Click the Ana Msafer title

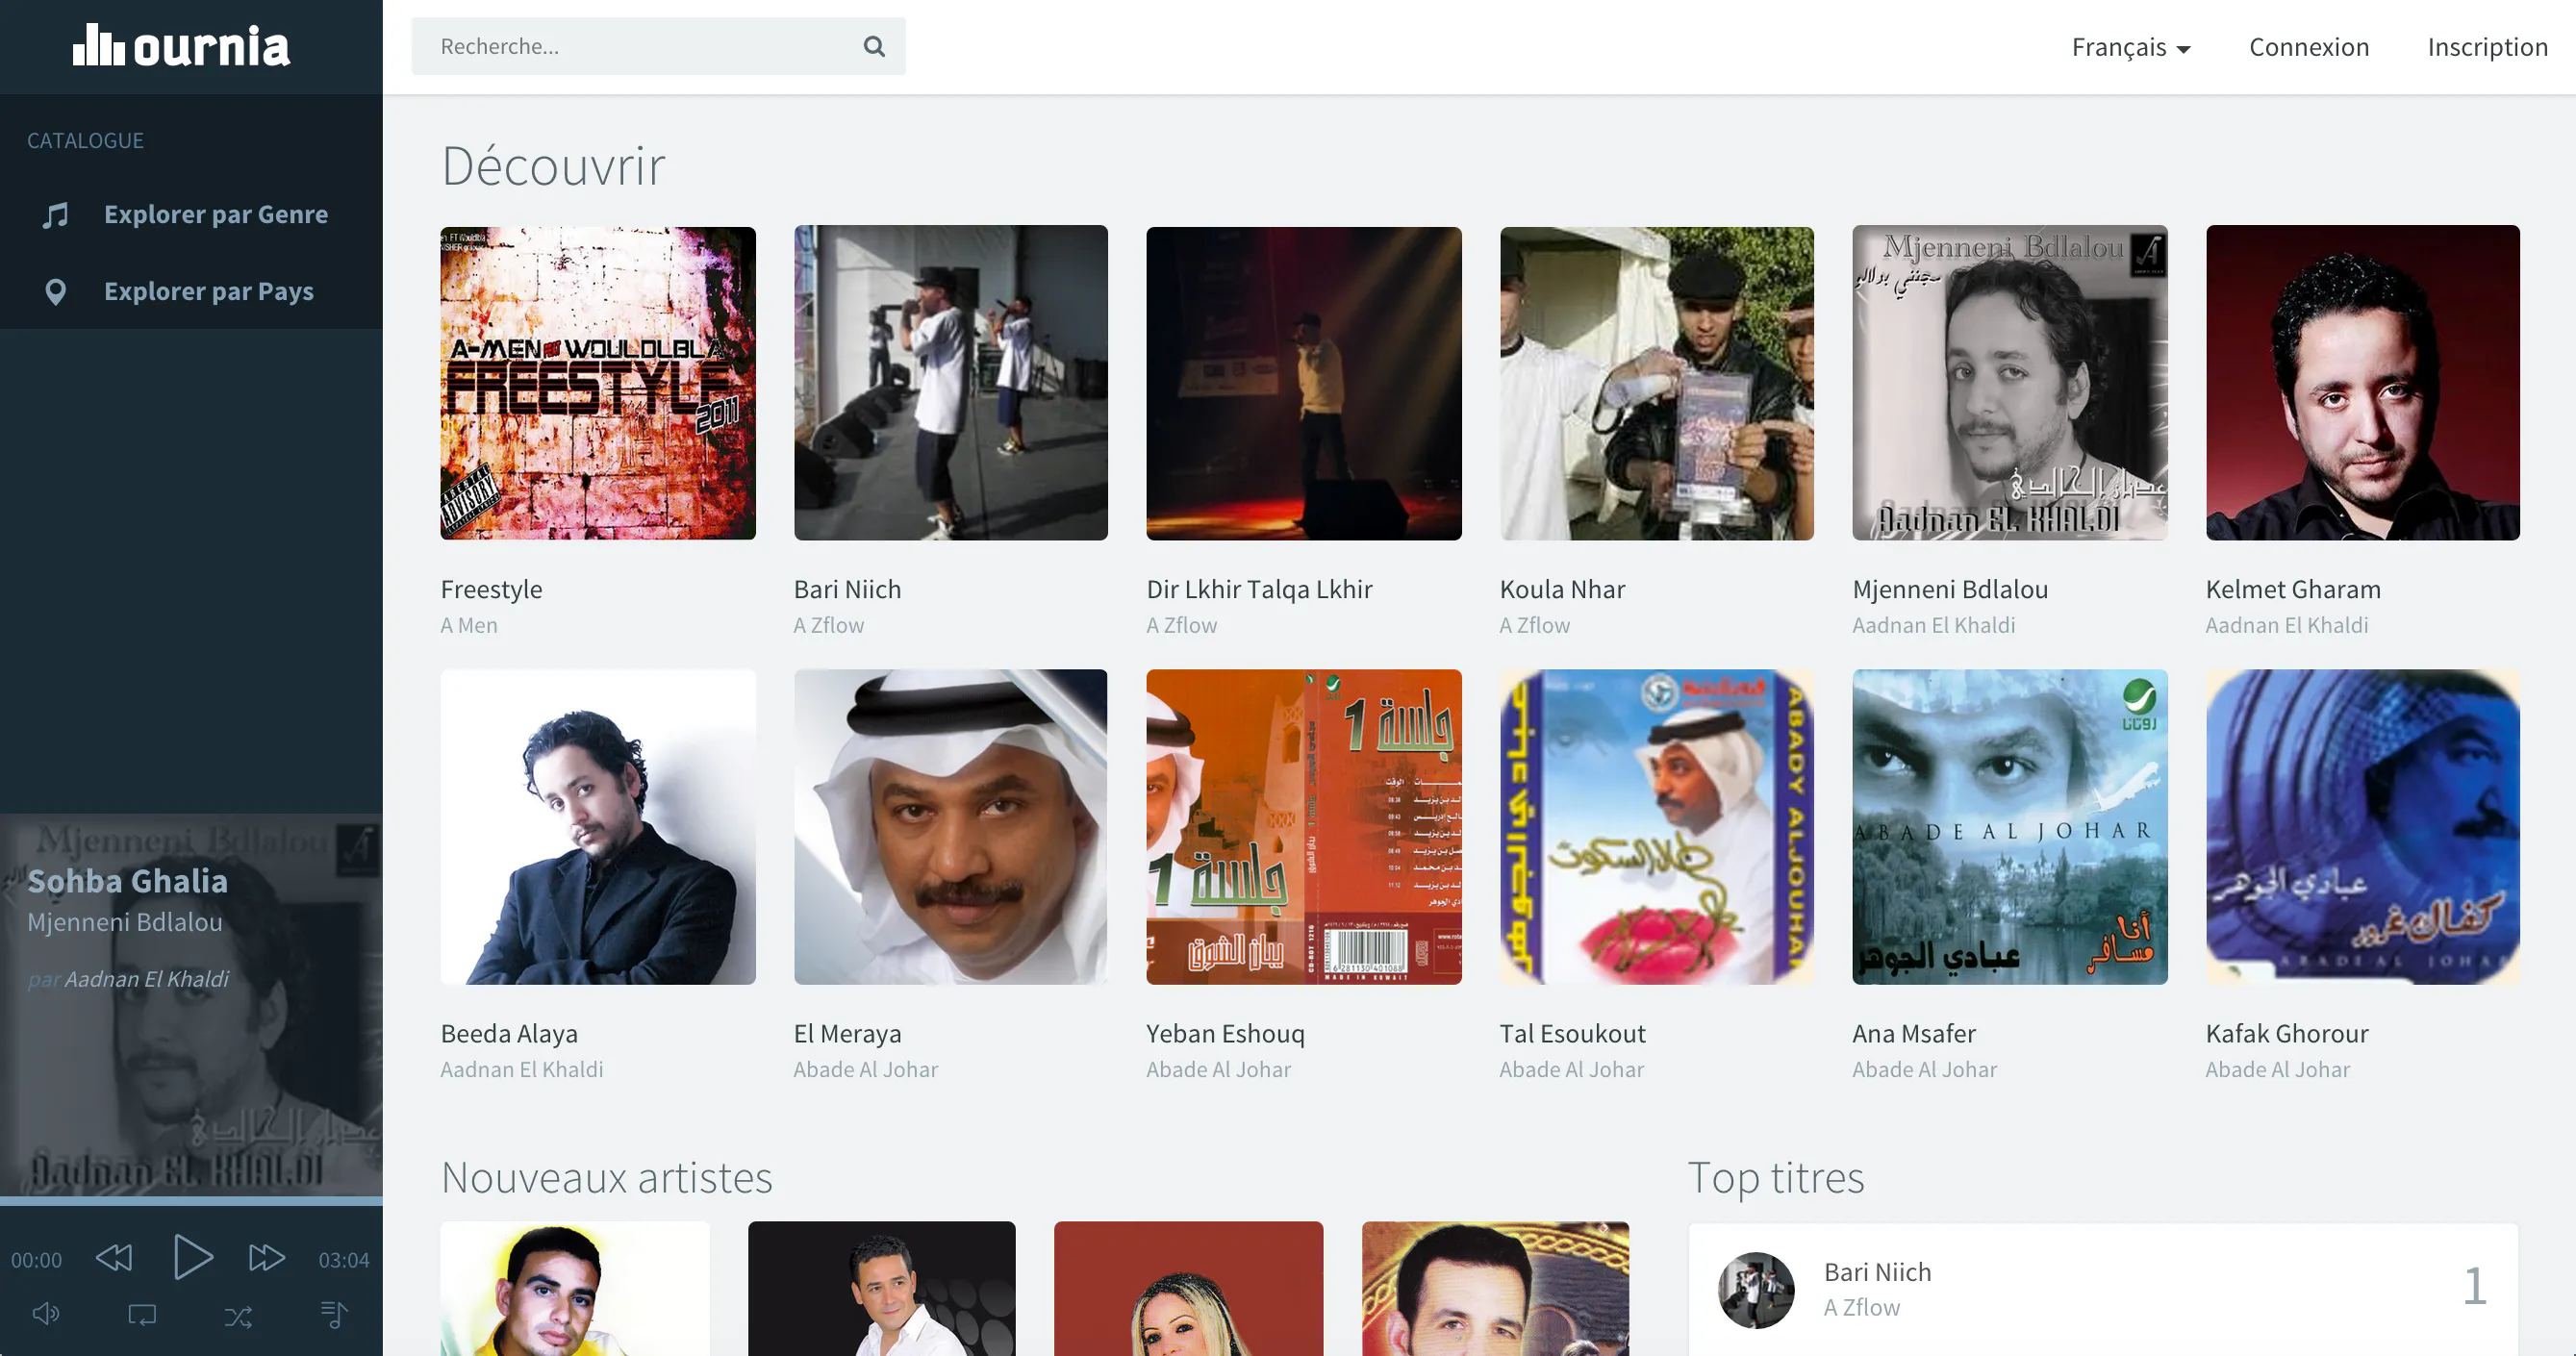click(x=1914, y=1033)
